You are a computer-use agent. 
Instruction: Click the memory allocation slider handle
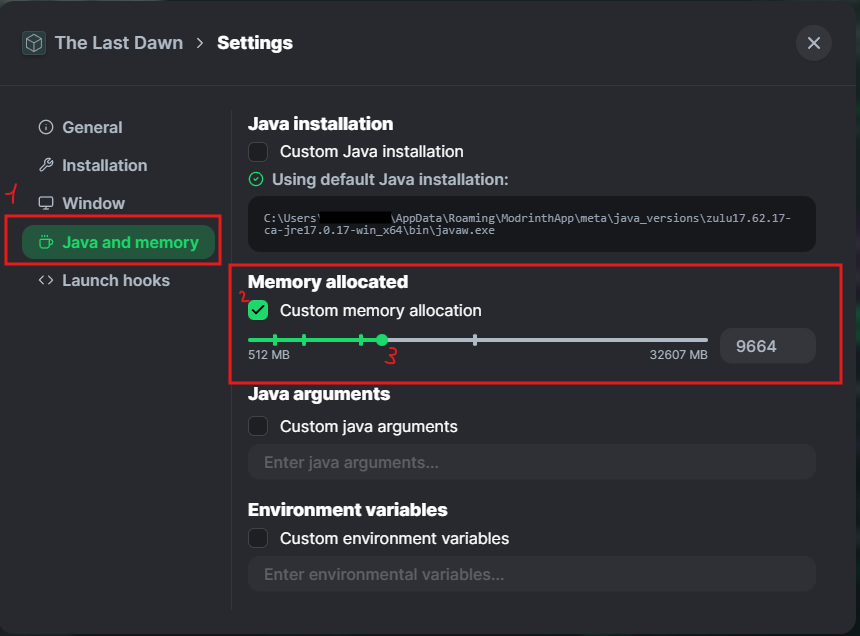tap(382, 340)
